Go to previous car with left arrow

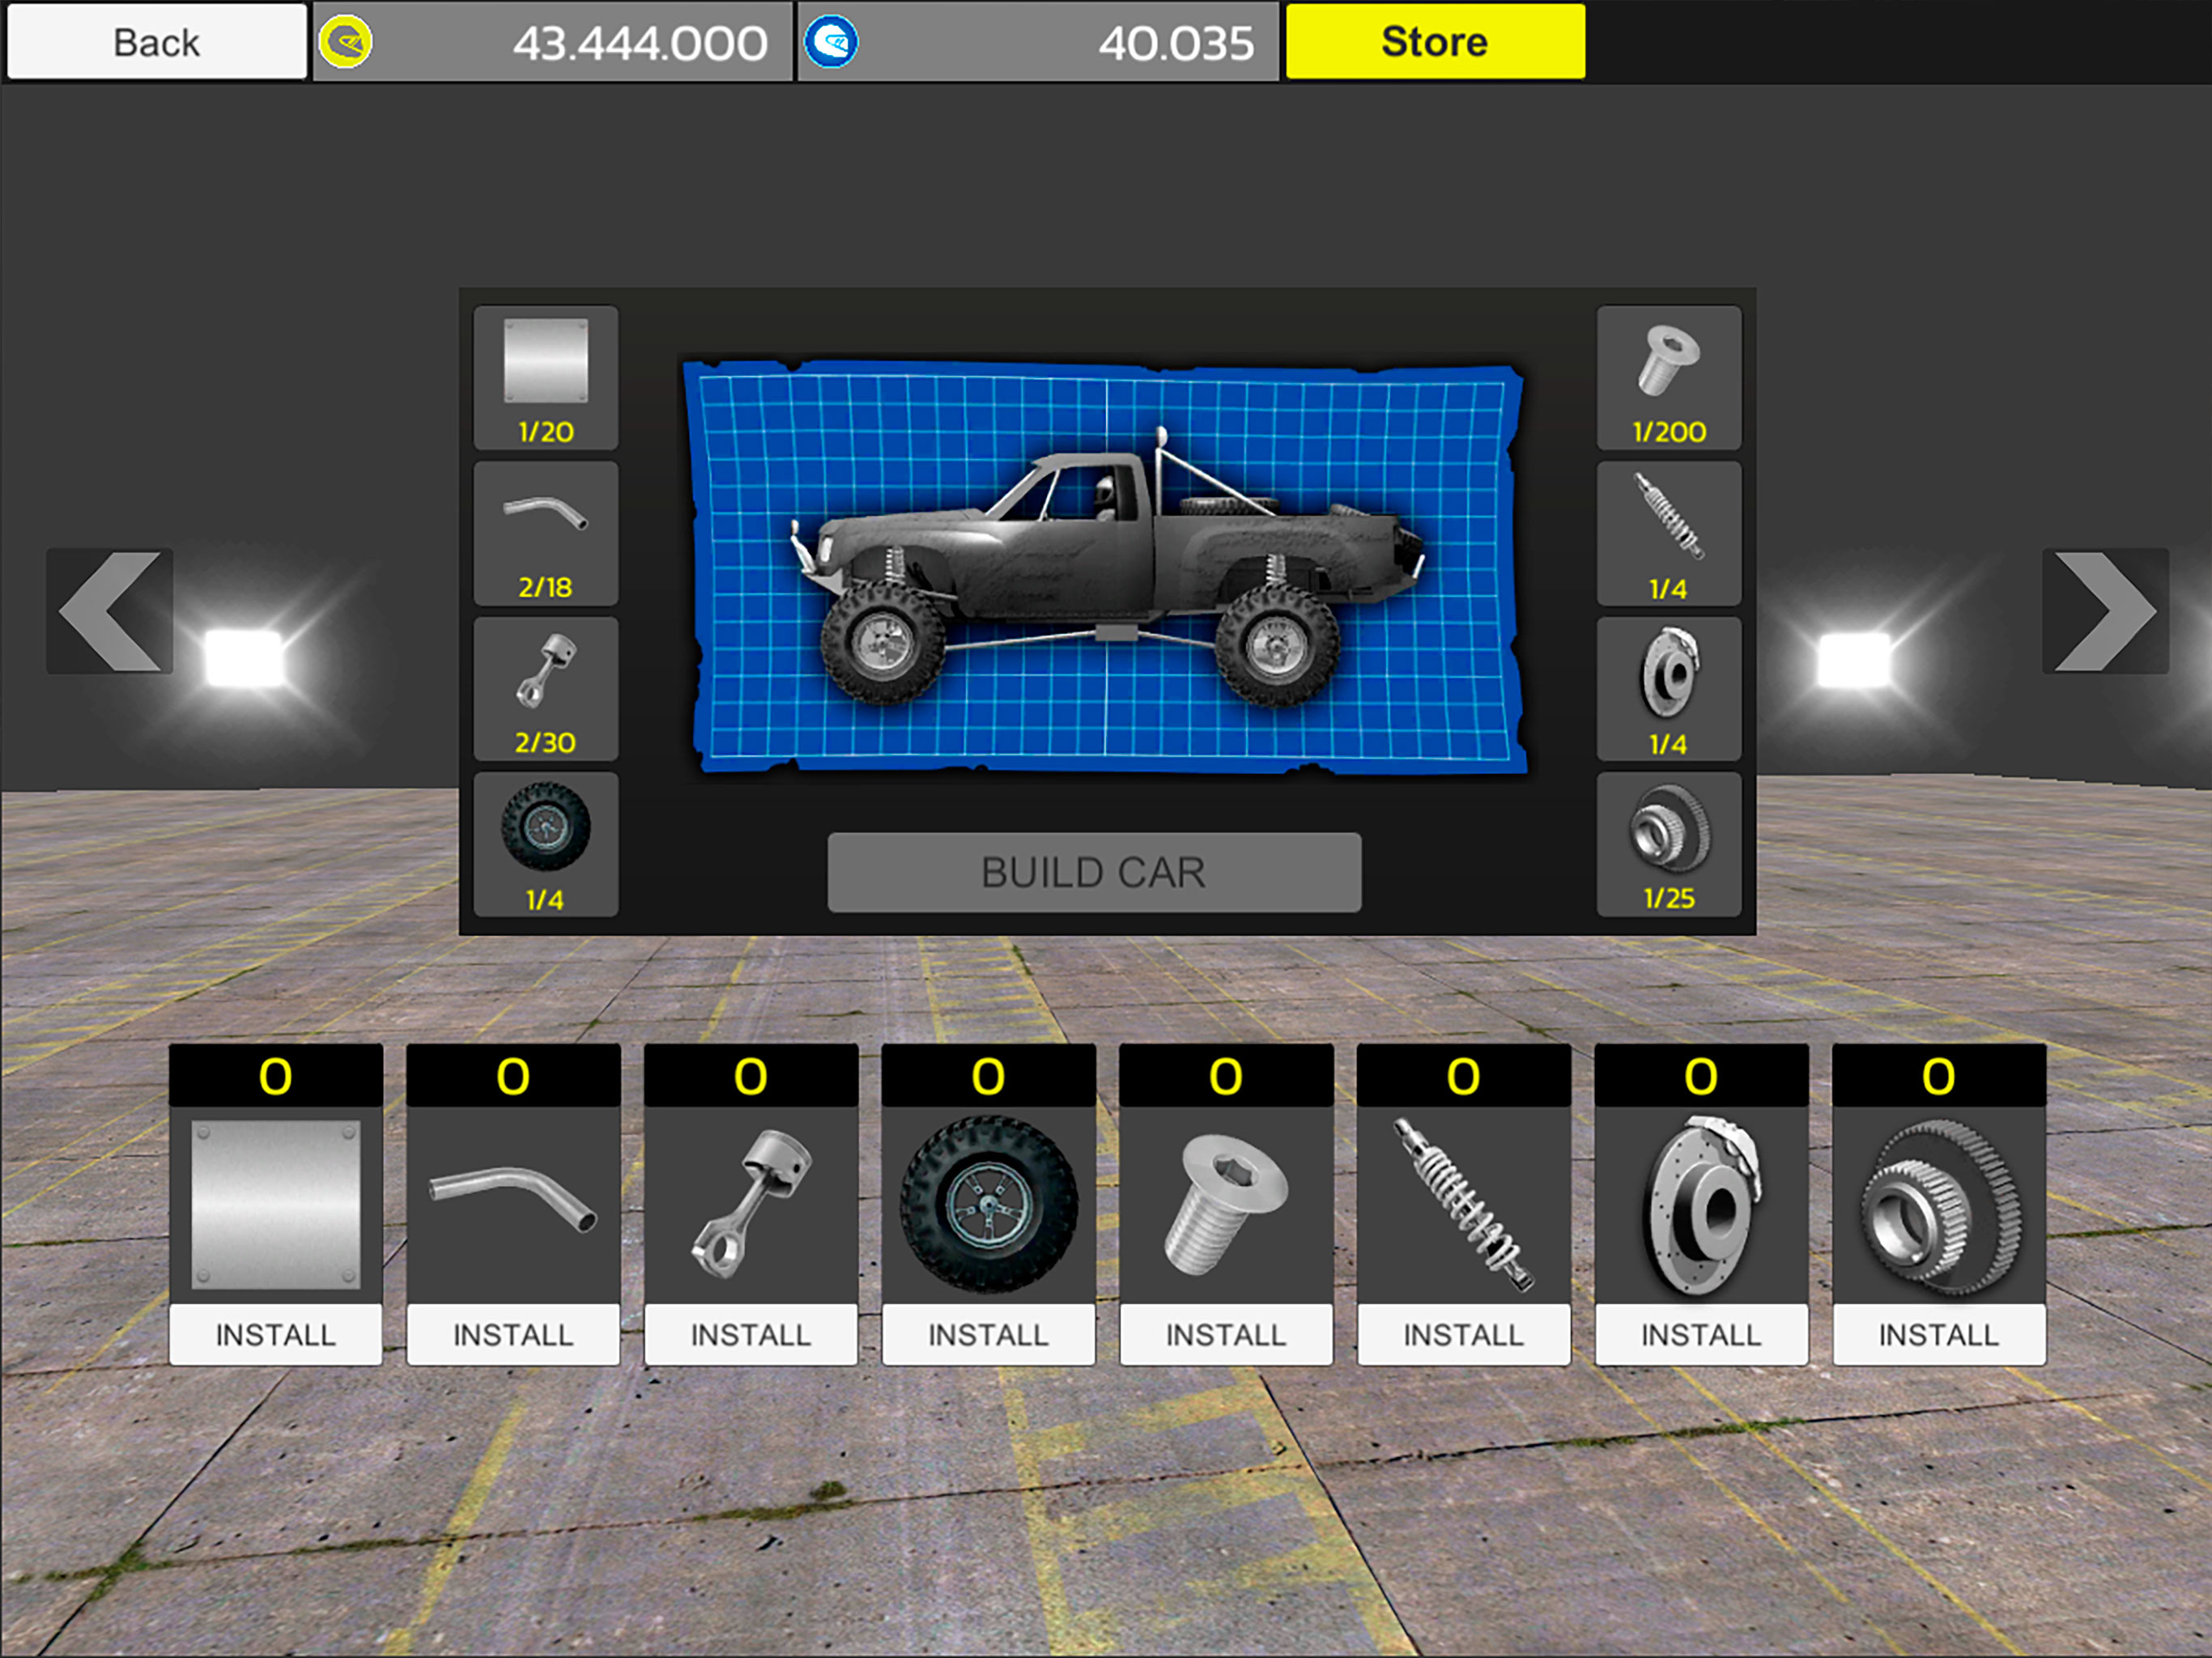[110, 610]
